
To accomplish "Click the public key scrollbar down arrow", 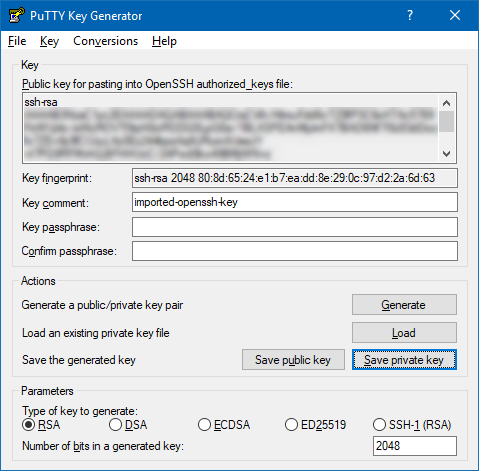I will click(447, 154).
